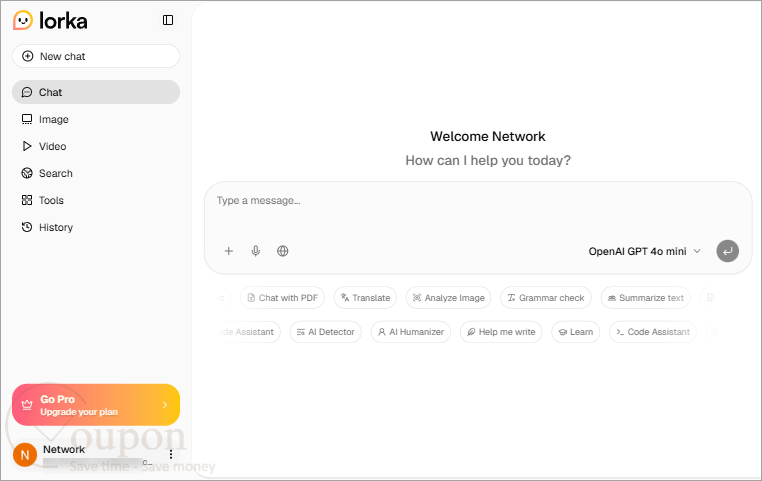
Task: Open the Video section
Action: [x=96, y=146]
